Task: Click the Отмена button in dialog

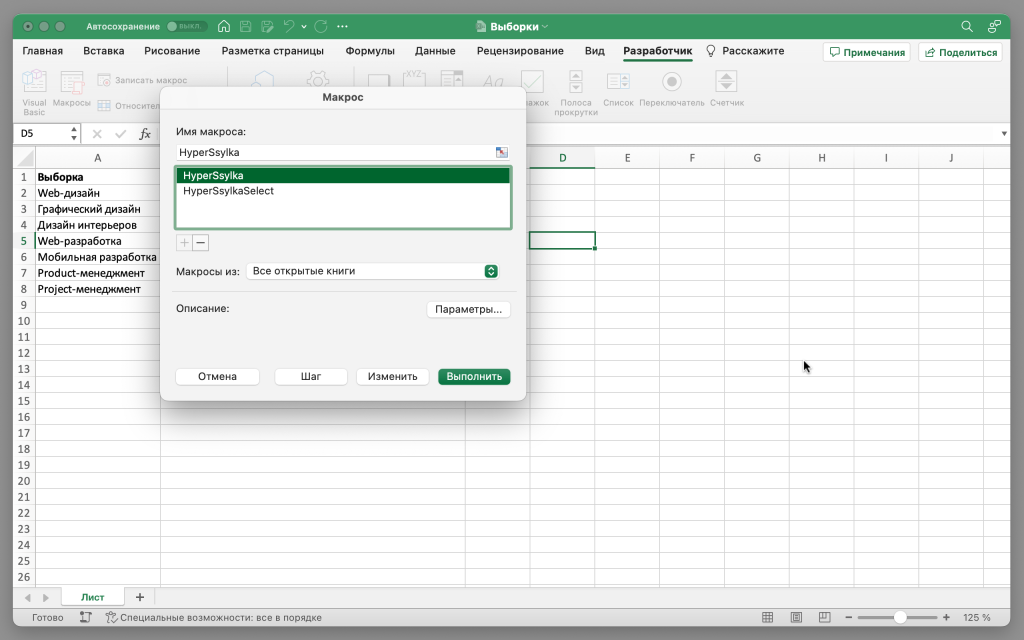Action: tap(217, 377)
